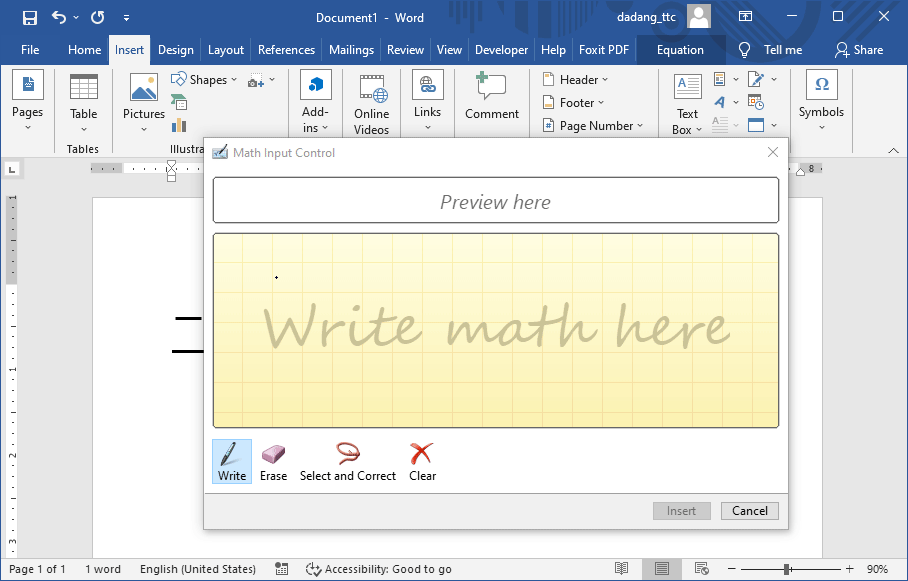Select the Write tool in Math Input Control
Screen dimensions: 908x581
pos(231,461)
